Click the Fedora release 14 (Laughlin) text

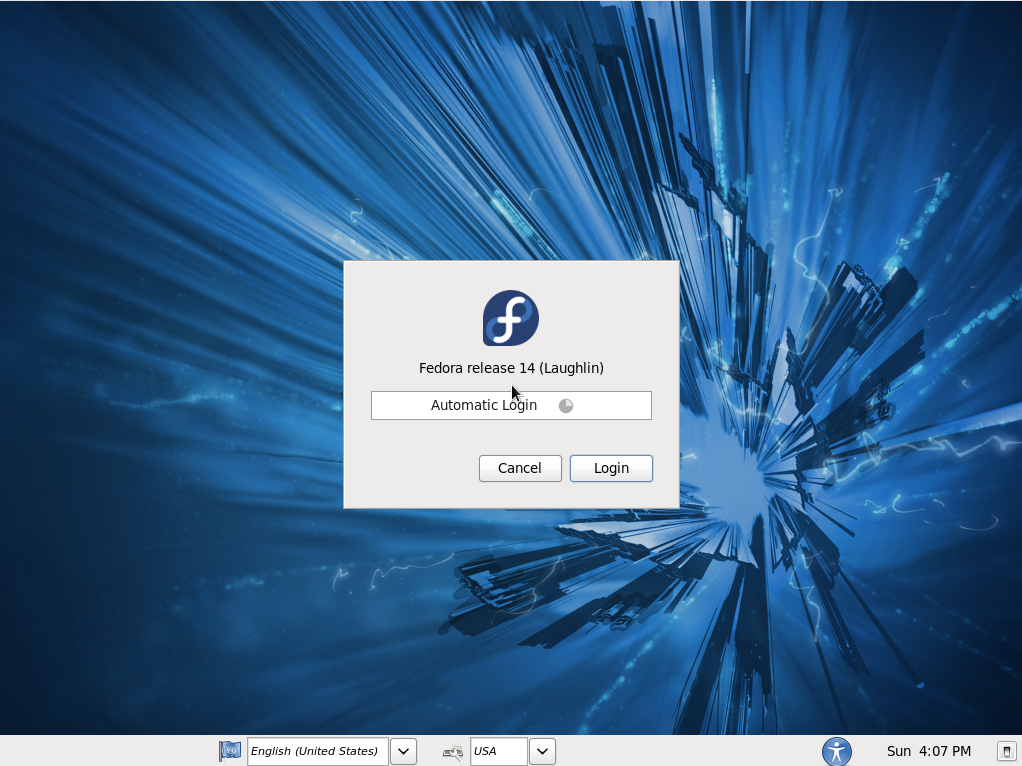coord(511,368)
